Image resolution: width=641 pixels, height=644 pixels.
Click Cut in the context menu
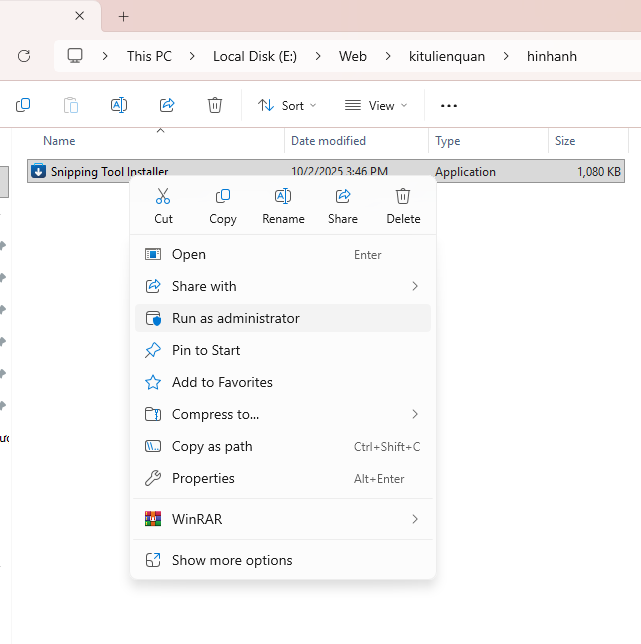coord(163,206)
